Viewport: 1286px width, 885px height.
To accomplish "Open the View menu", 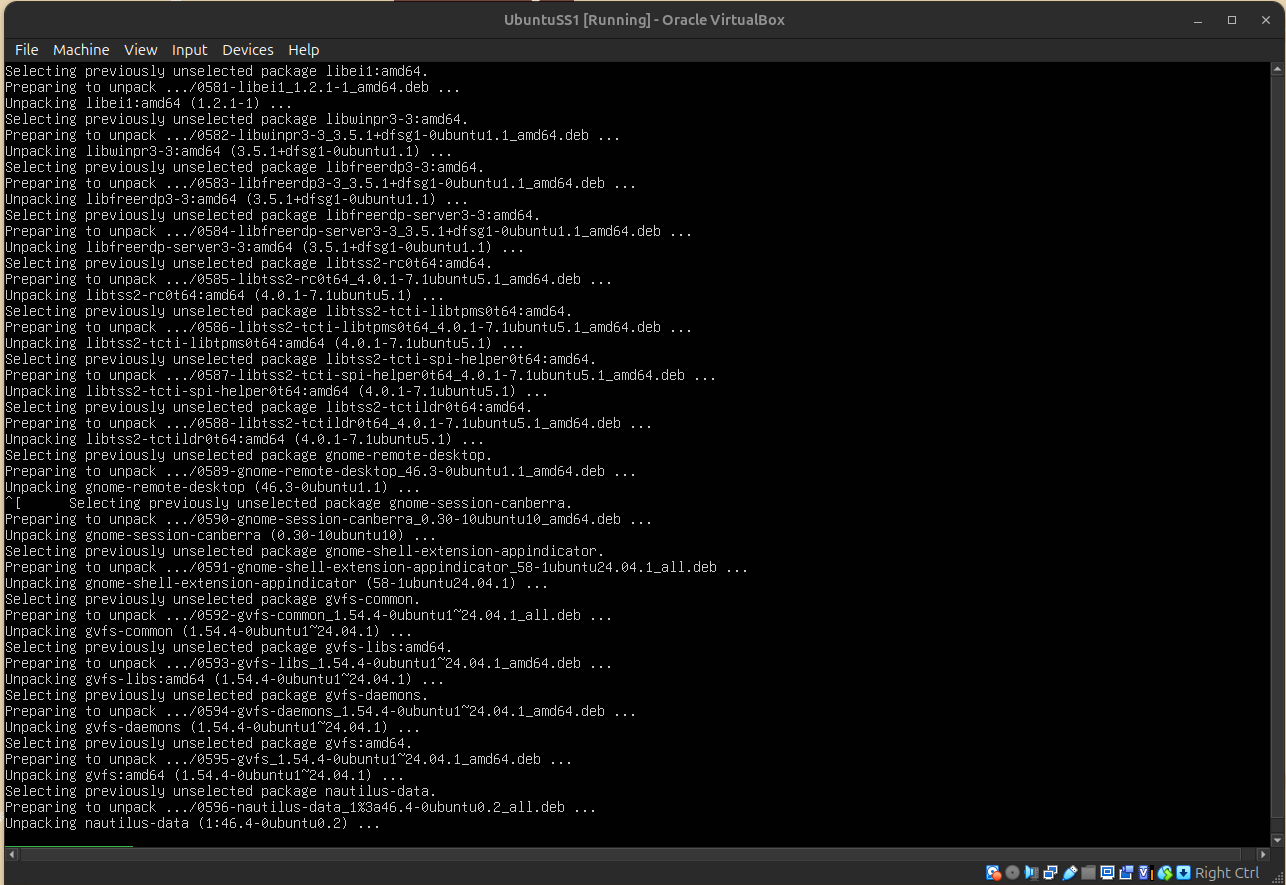I will click(140, 50).
